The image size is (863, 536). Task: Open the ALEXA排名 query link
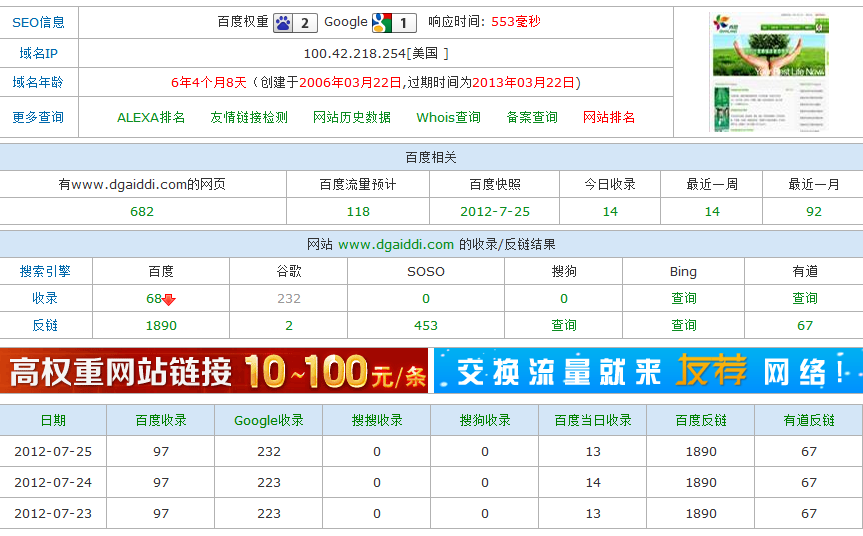click(x=151, y=117)
